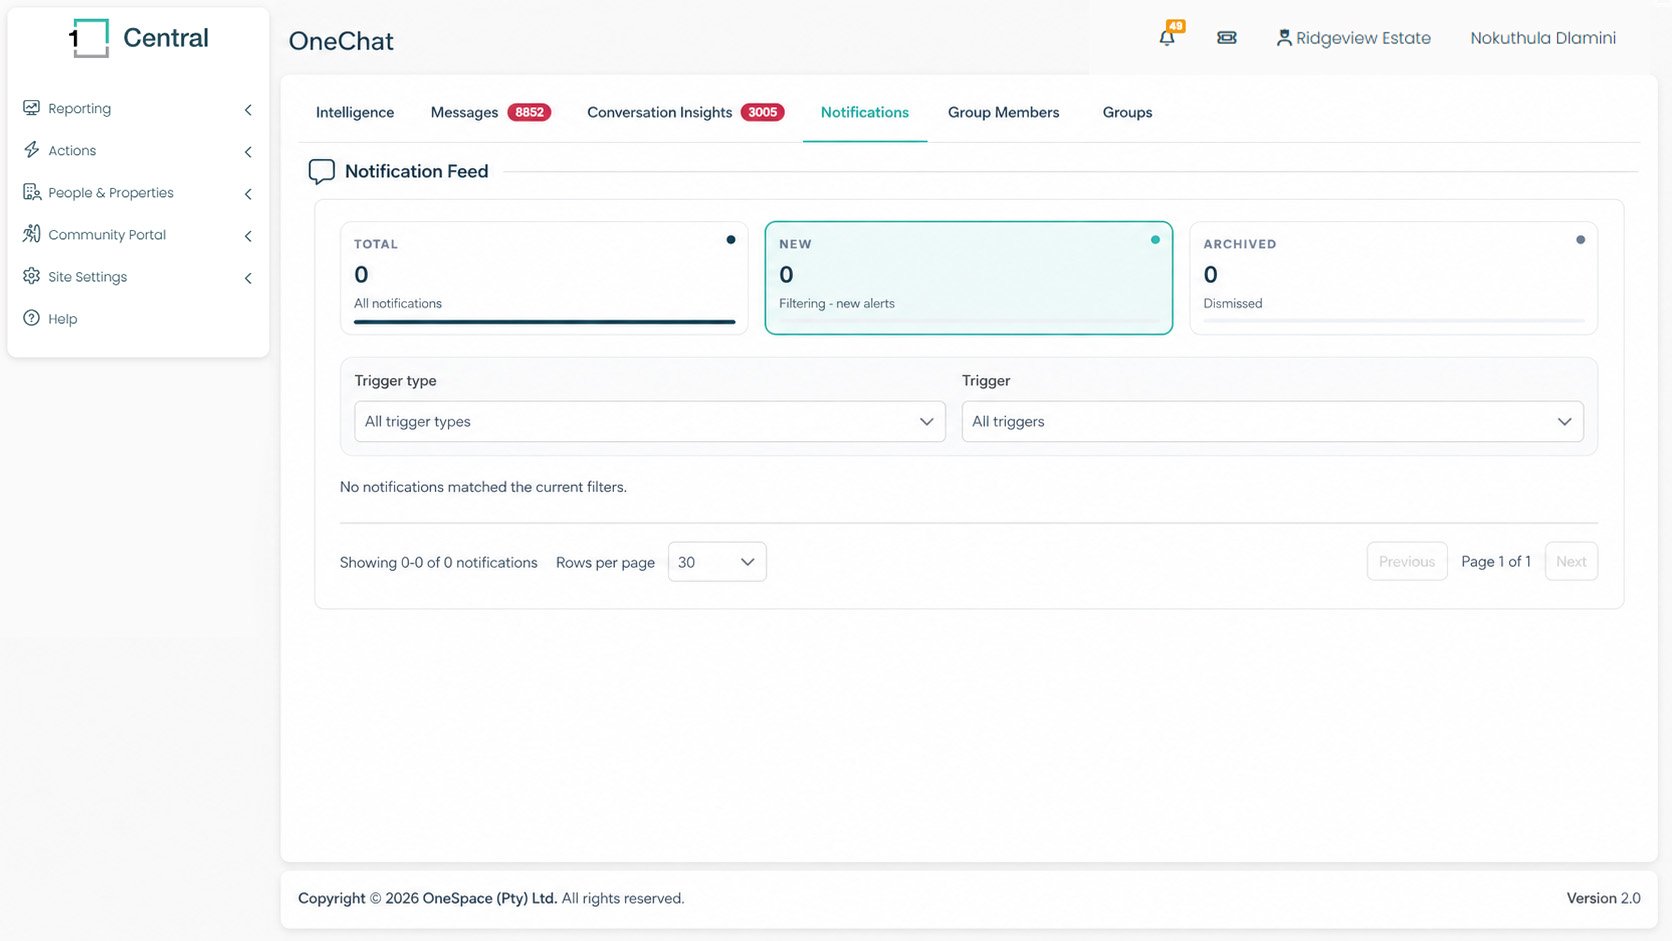Open Nokuthula Dlamini user menu

click(x=1543, y=38)
